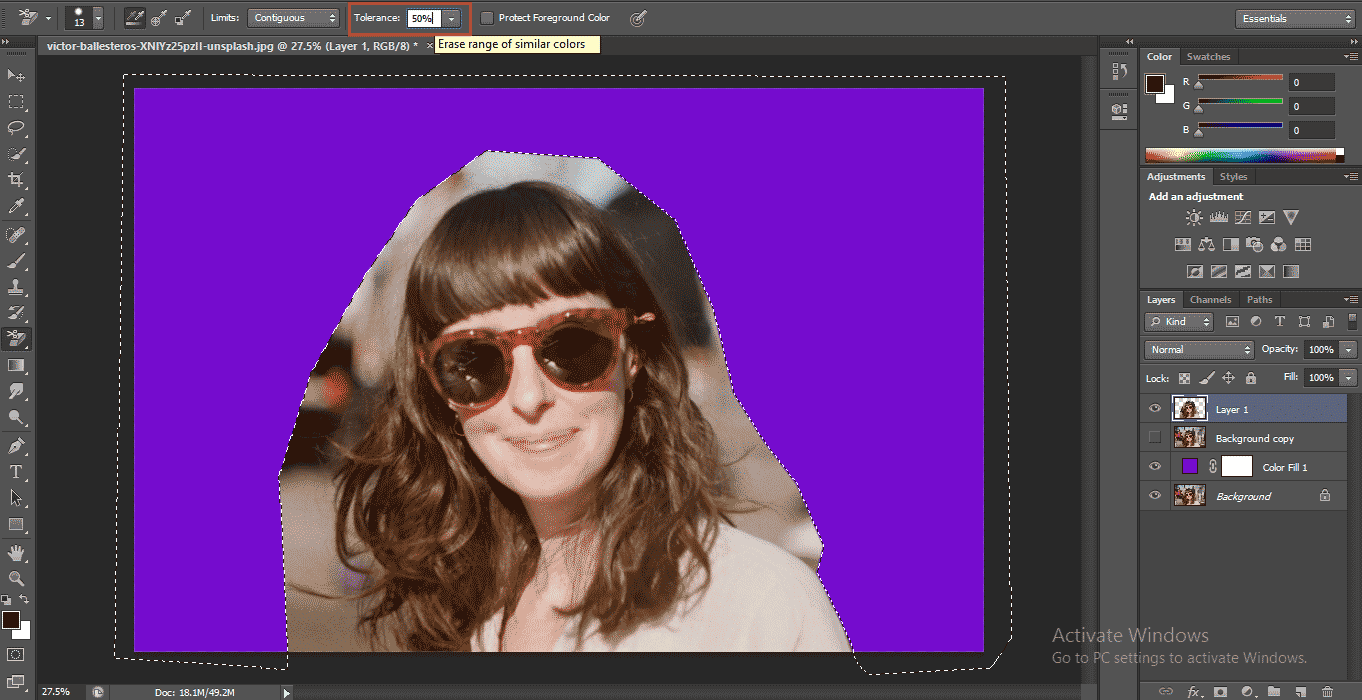Select the Pen tool
The height and width of the screenshot is (700, 1362).
(16, 445)
